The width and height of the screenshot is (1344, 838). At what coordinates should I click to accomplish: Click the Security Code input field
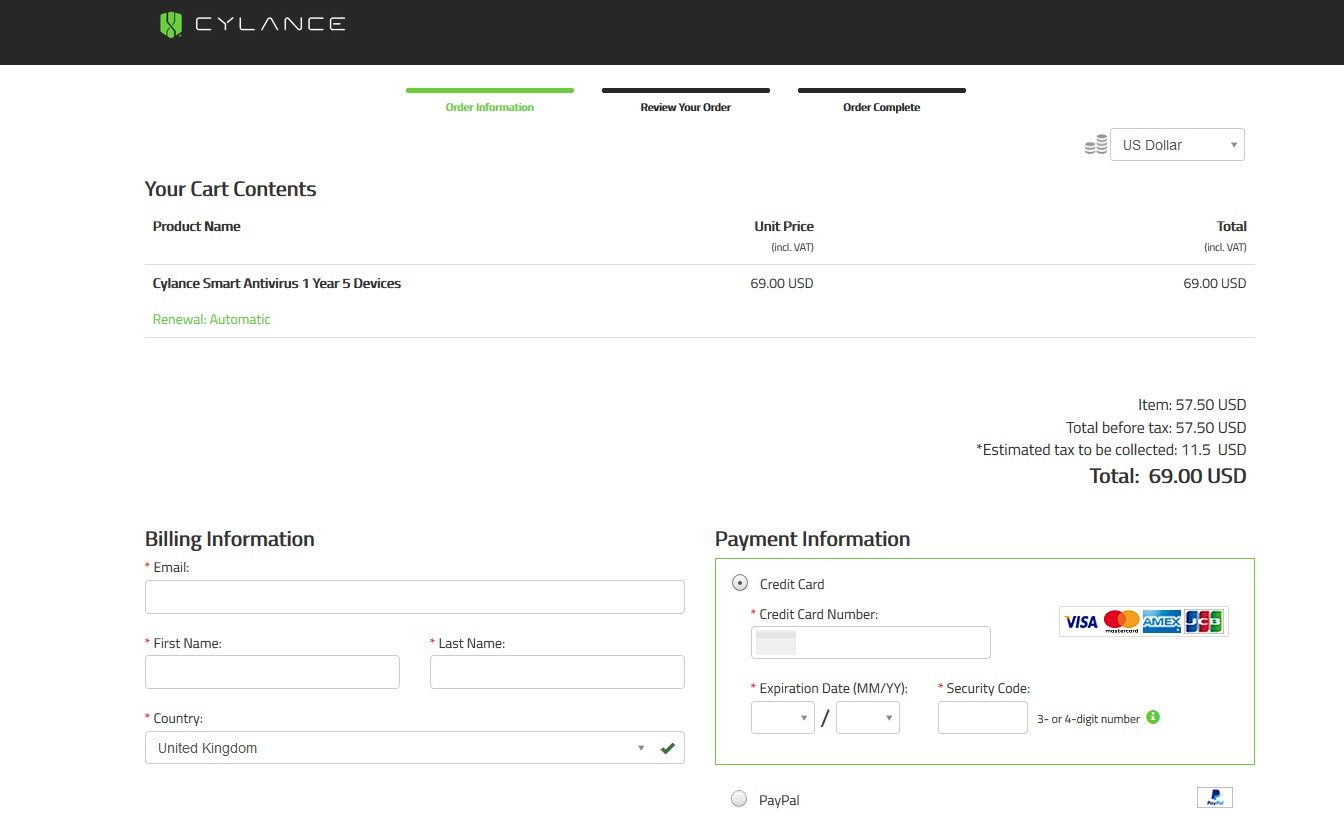982,718
